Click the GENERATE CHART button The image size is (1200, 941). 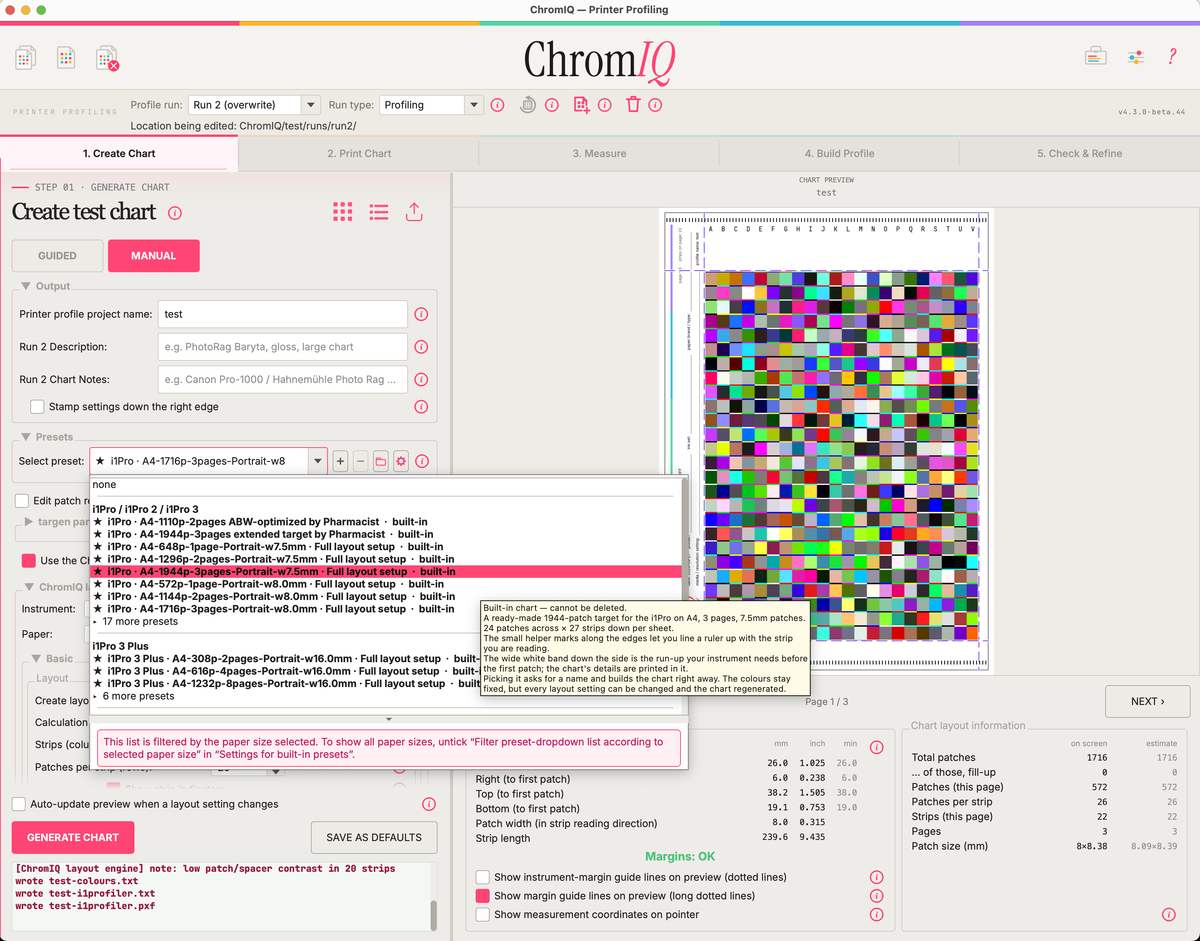(73, 837)
